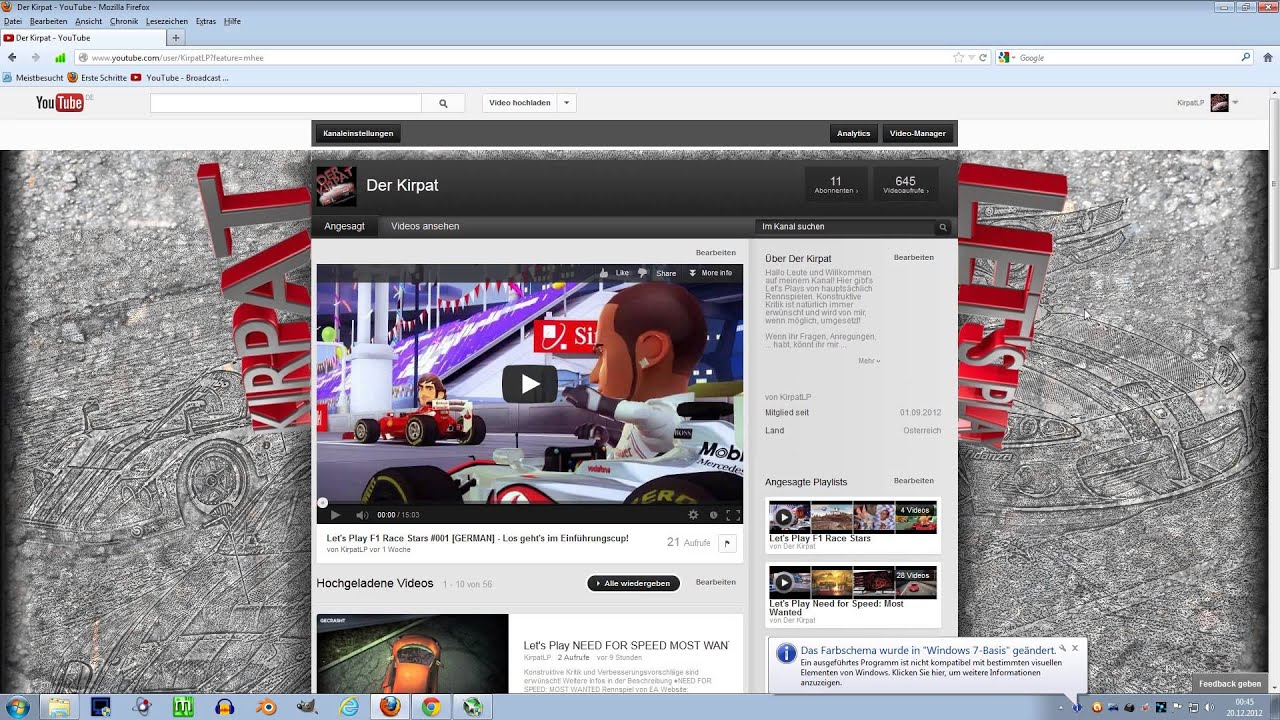This screenshot has width=1280, height=720.
Task: Click the Feedback geben button
Action: (x=1230, y=684)
